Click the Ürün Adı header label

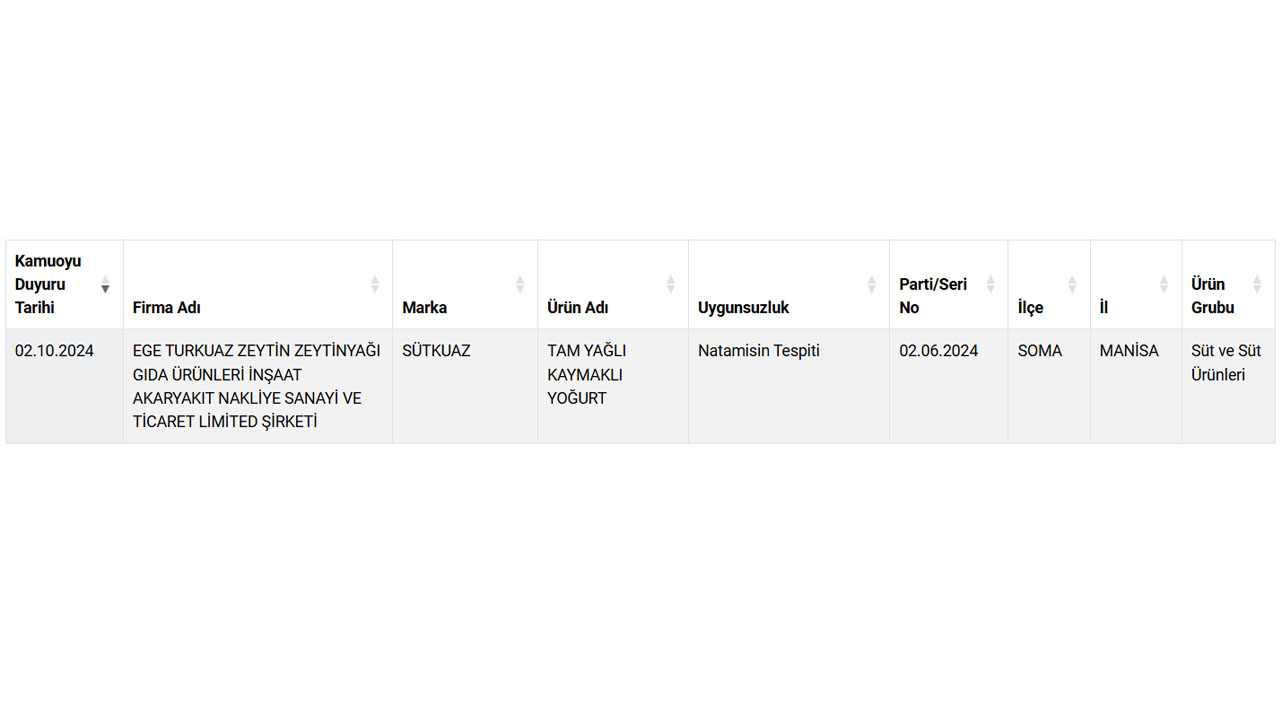pyautogui.click(x=578, y=308)
